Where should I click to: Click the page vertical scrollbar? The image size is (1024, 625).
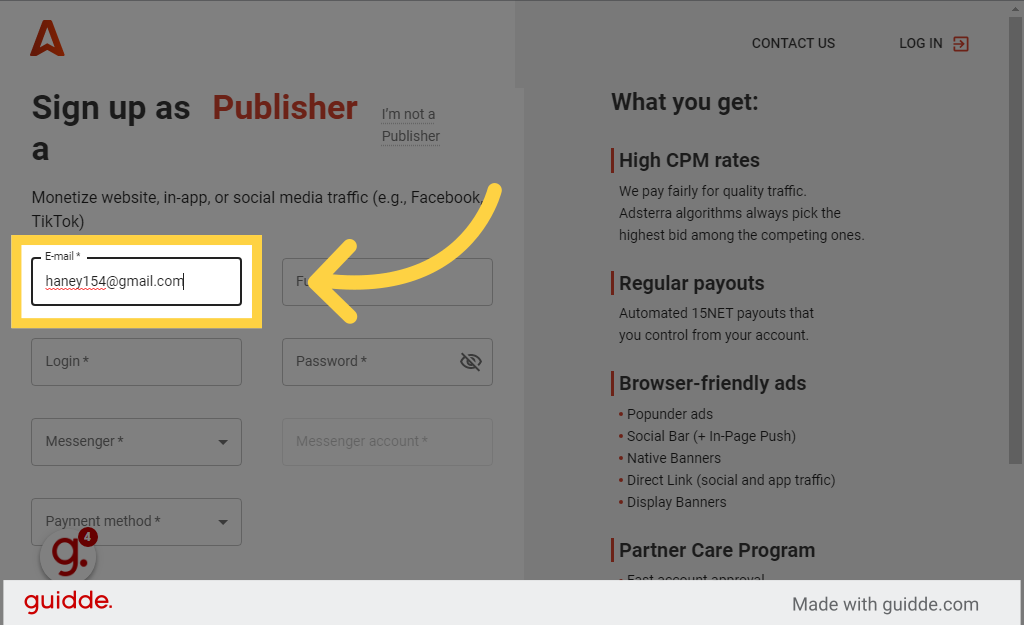click(1015, 240)
